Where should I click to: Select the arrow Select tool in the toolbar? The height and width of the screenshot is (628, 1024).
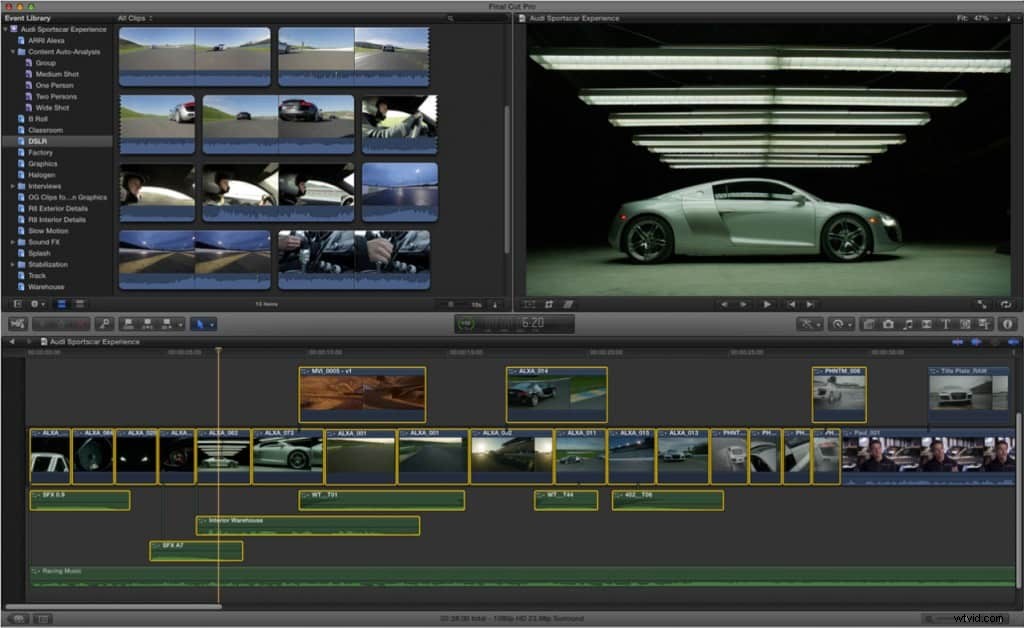(x=202, y=324)
